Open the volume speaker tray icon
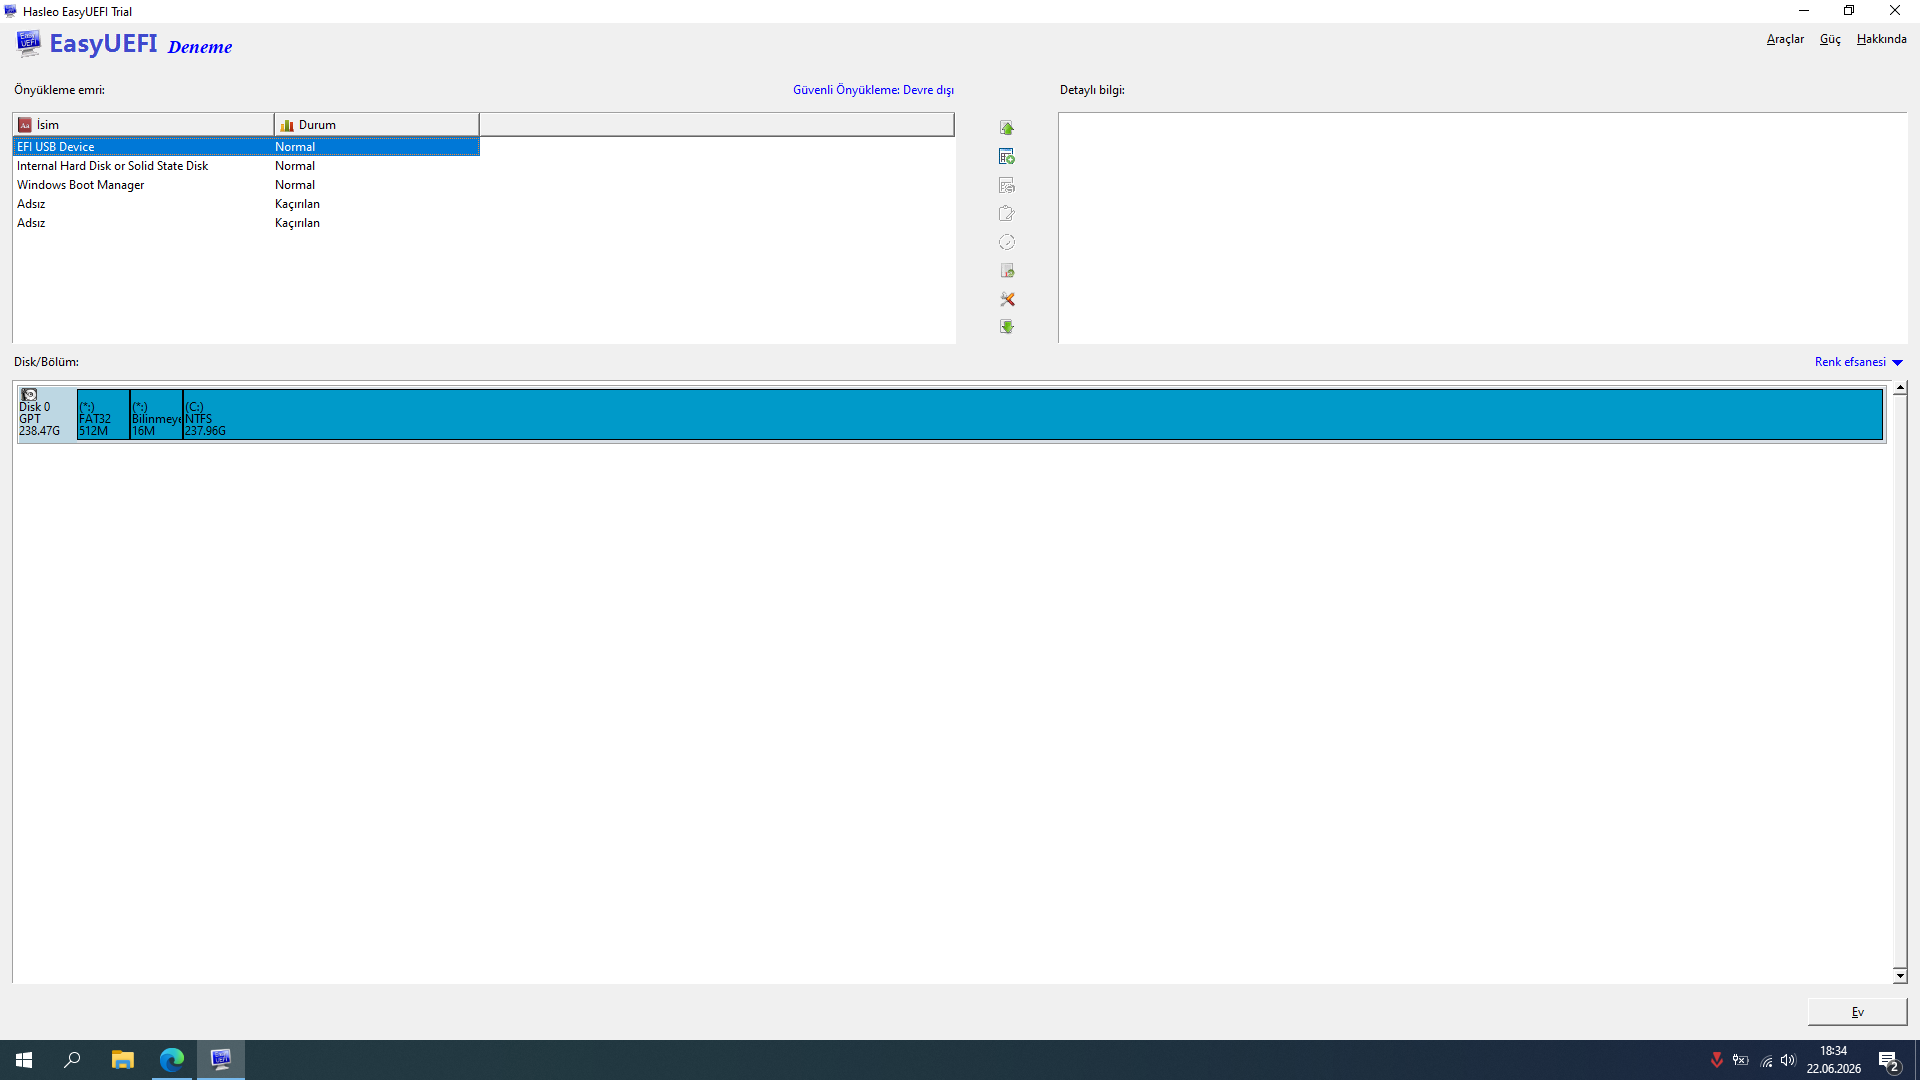Screen dimensions: 1920x1080 [x=1788, y=1060]
